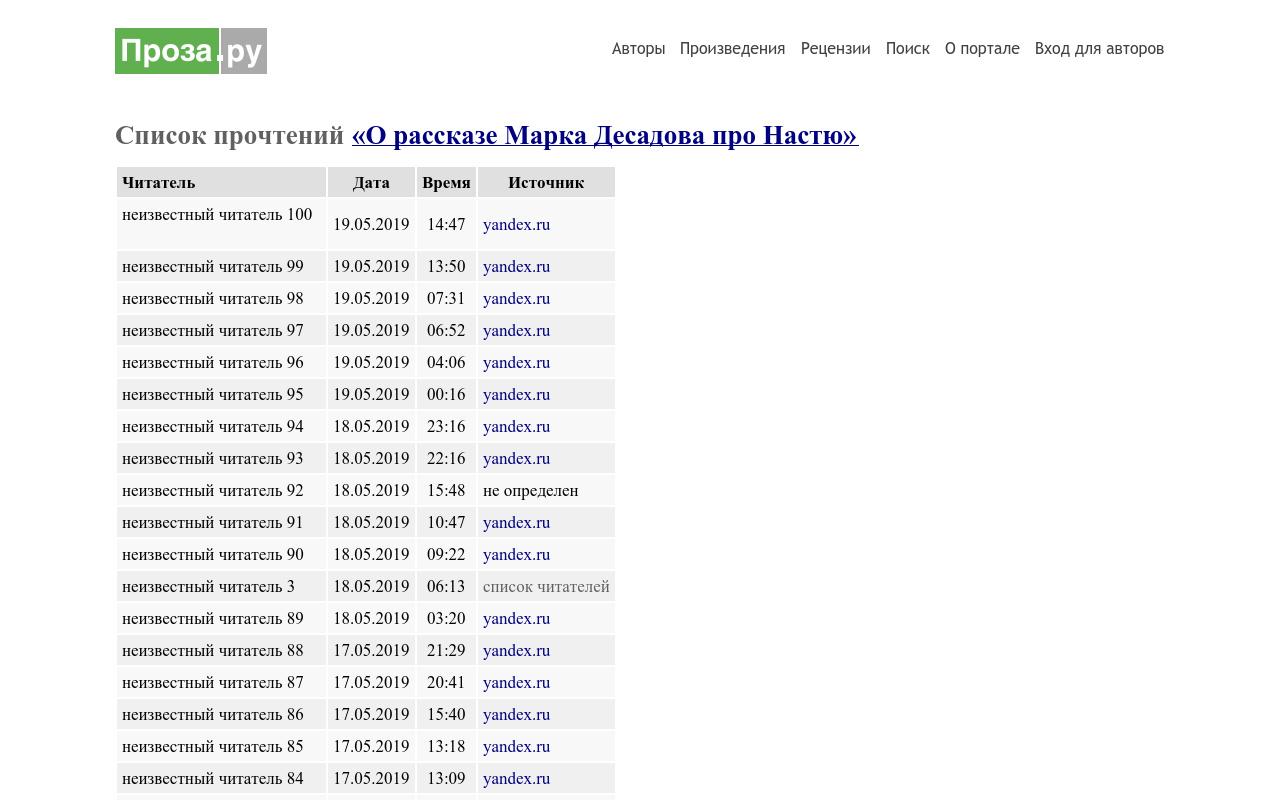Click the time cell 21:29
The width and height of the screenshot is (1280, 800).
446,650
